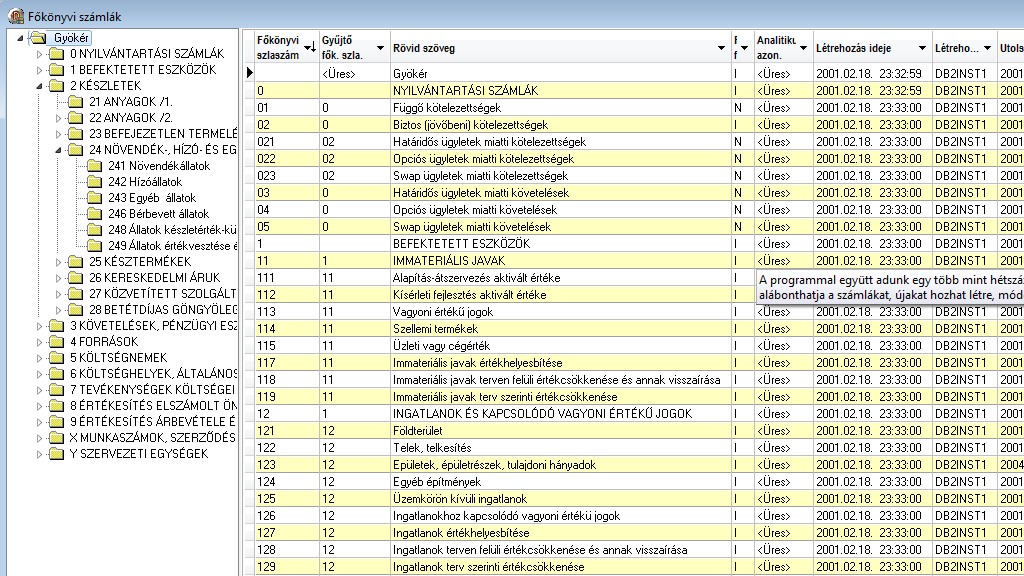Collapse the 2 KÉSZLETEK node
Image resolution: width=1024 pixels, height=576 pixels.
39,86
